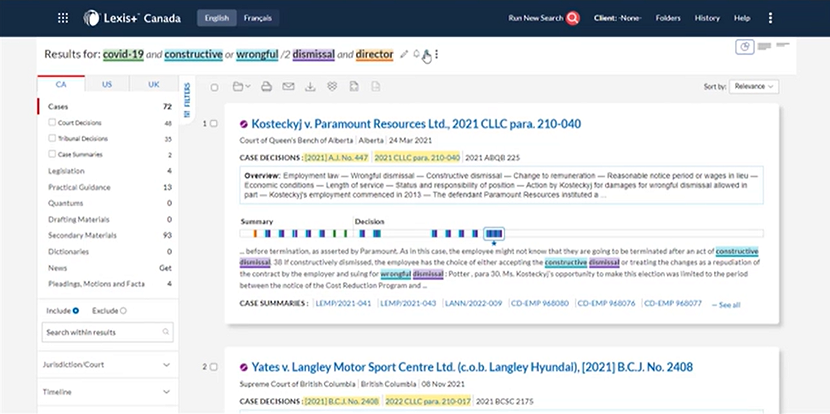Click purple signal icon beside Kosteckyj case
Viewport: 830px width, 414px height.
[x=243, y=124]
